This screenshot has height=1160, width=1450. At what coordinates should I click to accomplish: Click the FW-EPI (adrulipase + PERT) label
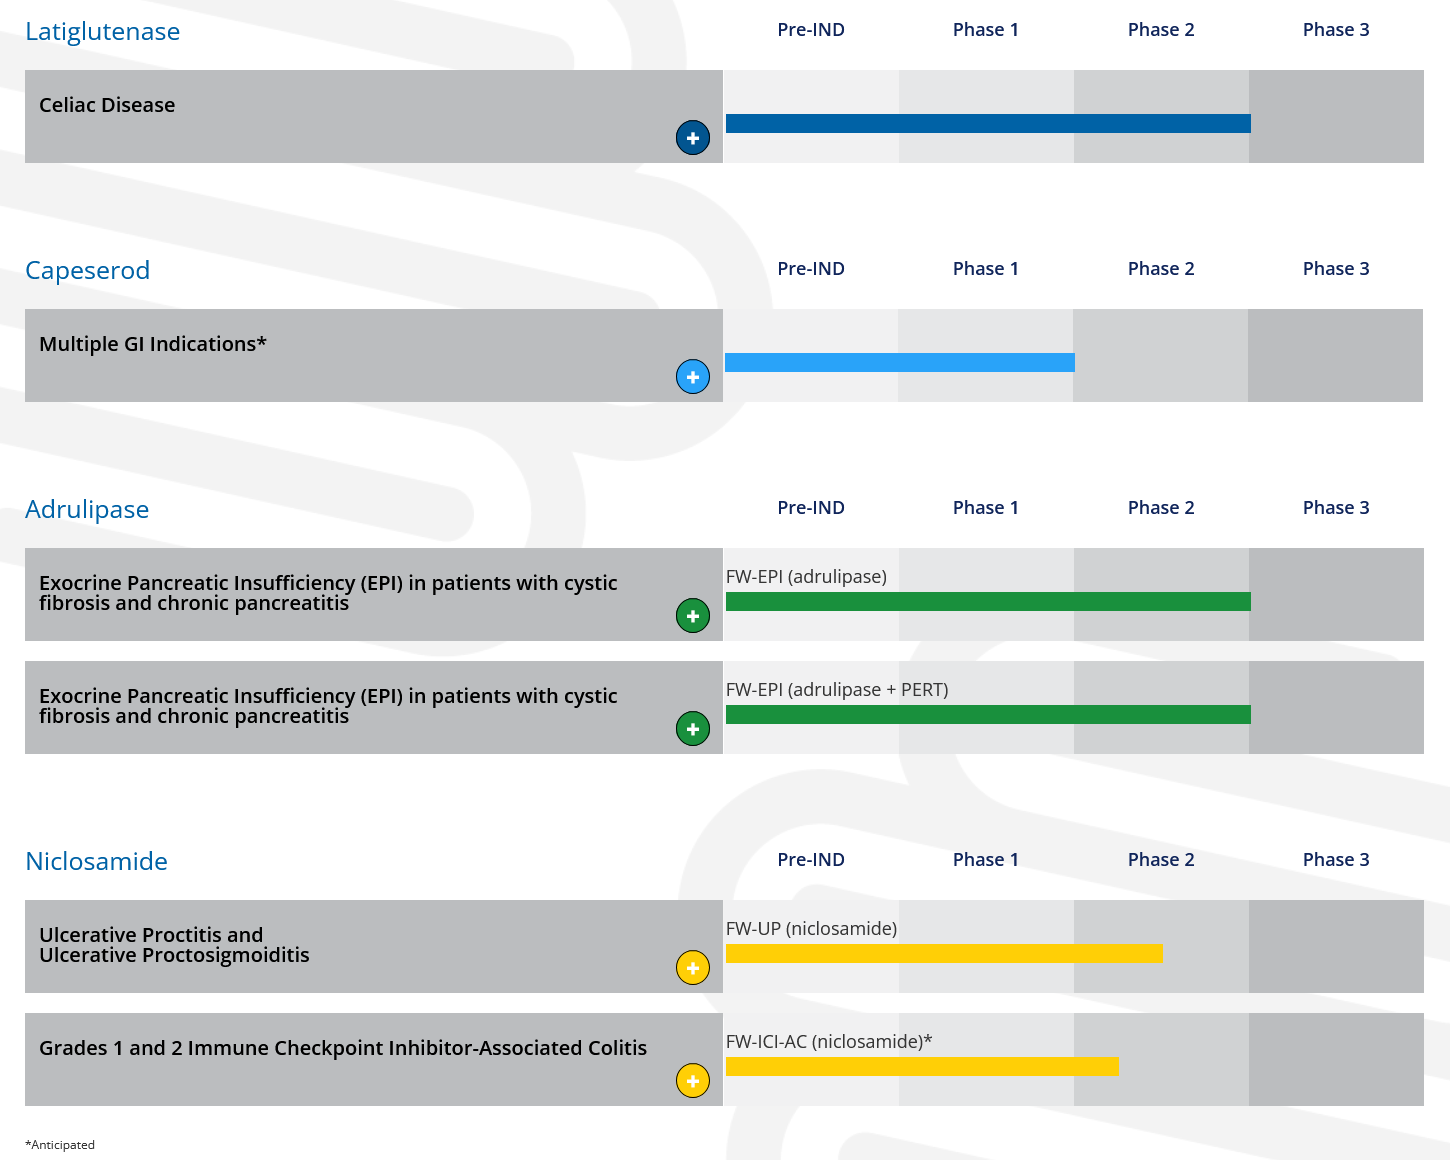837,690
